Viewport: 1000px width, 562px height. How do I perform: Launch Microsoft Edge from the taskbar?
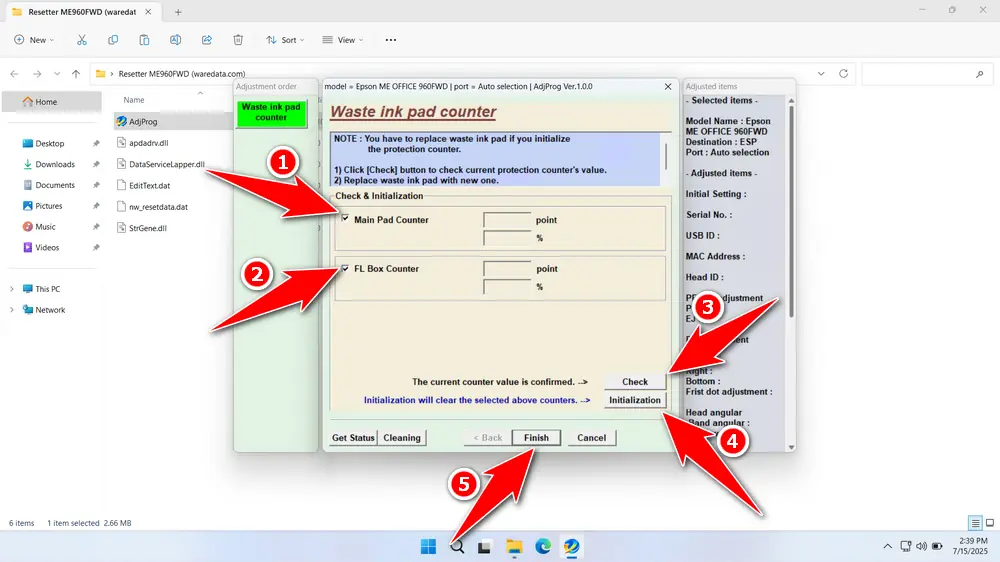click(543, 547)
